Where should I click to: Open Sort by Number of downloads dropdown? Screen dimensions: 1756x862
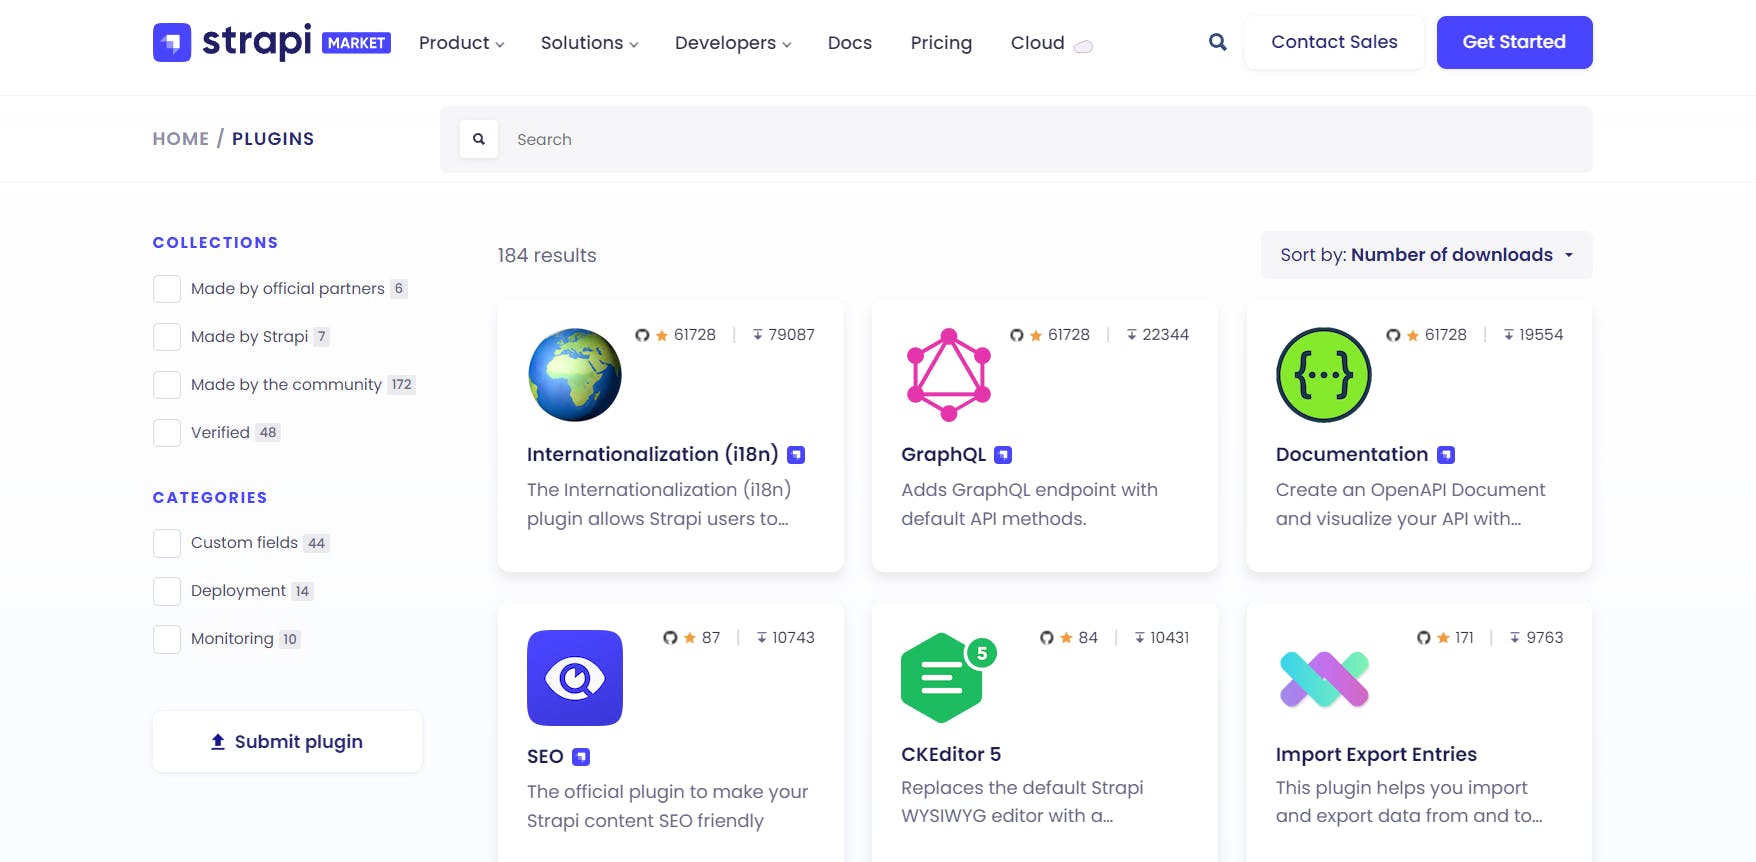click(x=1427, y=255)
